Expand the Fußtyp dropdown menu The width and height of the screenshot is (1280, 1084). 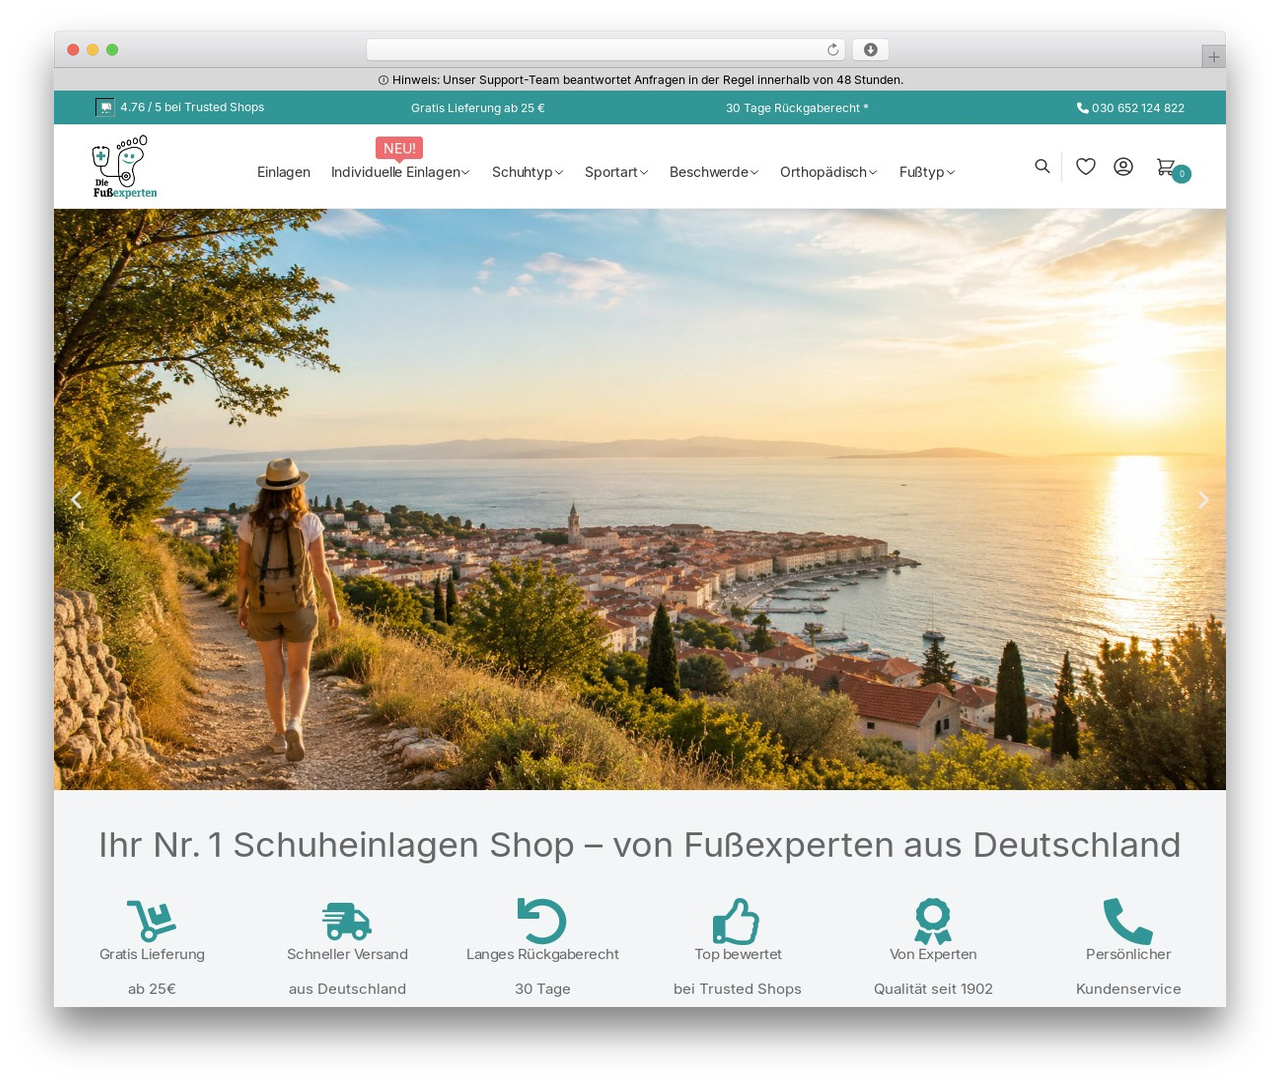[927, 172]
